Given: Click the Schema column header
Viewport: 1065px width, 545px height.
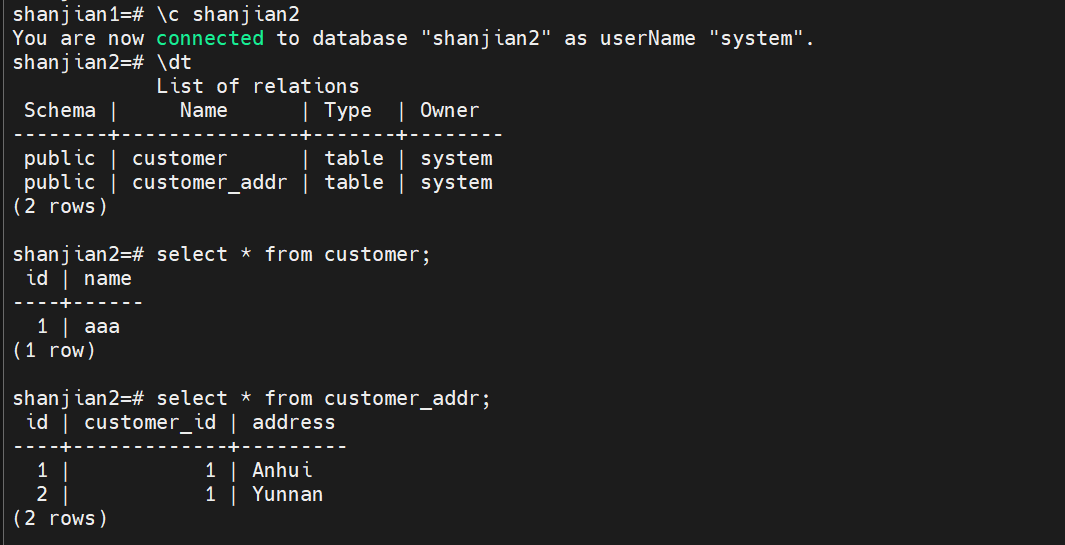Looking at the screenshot, I should click(x=60, y=110).
